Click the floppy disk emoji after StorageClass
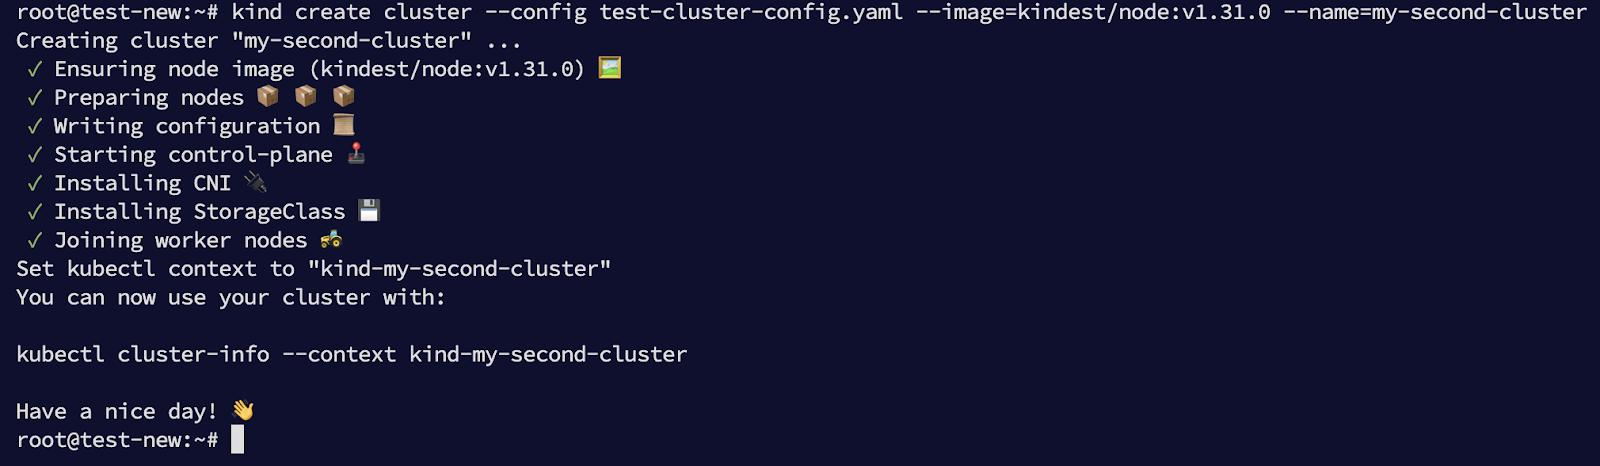 369,211
